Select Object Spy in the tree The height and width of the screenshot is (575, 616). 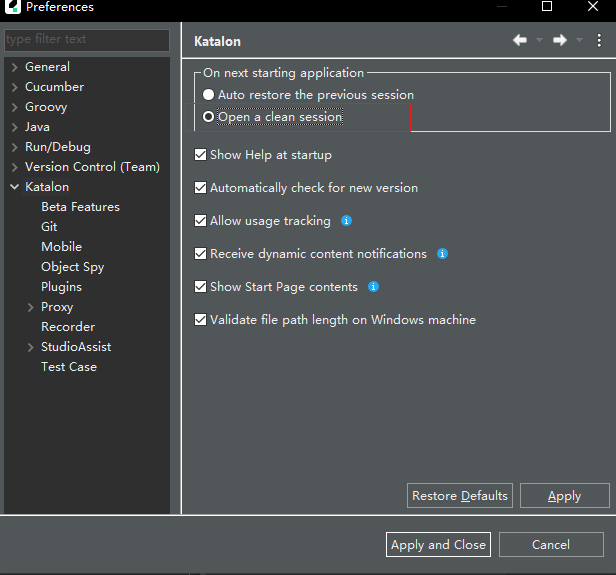[73, 267]
